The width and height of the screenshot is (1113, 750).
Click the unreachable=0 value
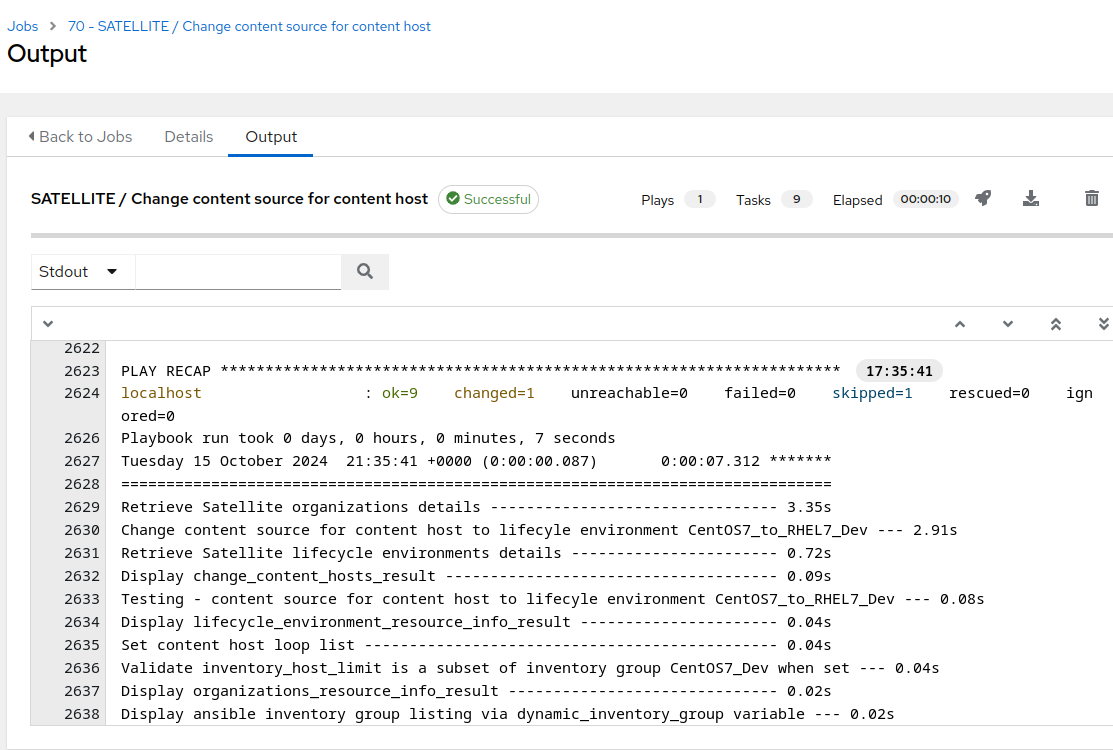(629, 393)
